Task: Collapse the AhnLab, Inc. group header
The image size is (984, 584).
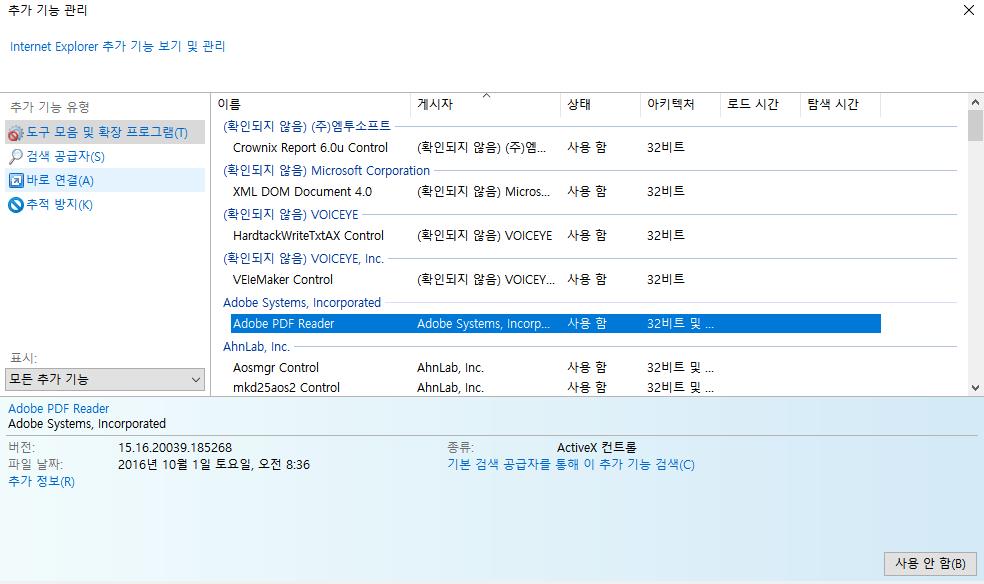Action: [256, 346]
